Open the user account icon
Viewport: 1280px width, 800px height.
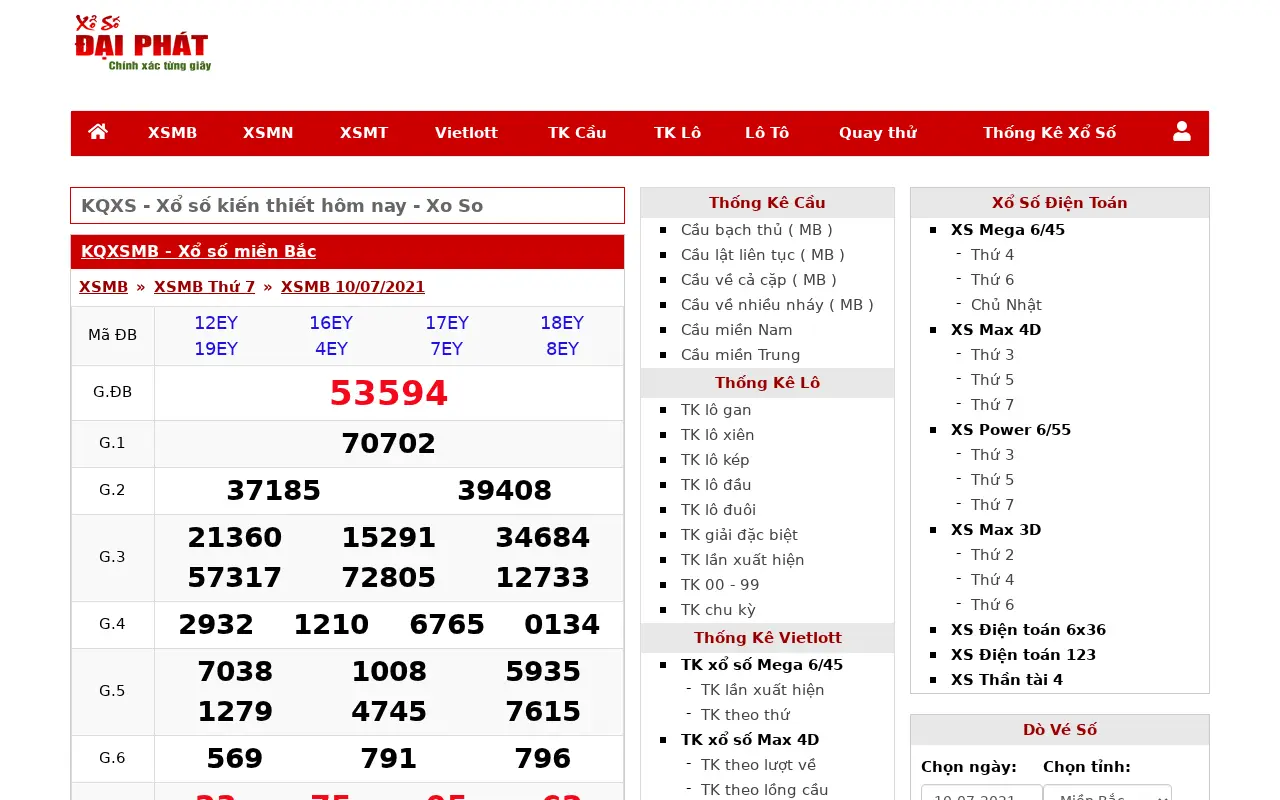pos(1182,132)
